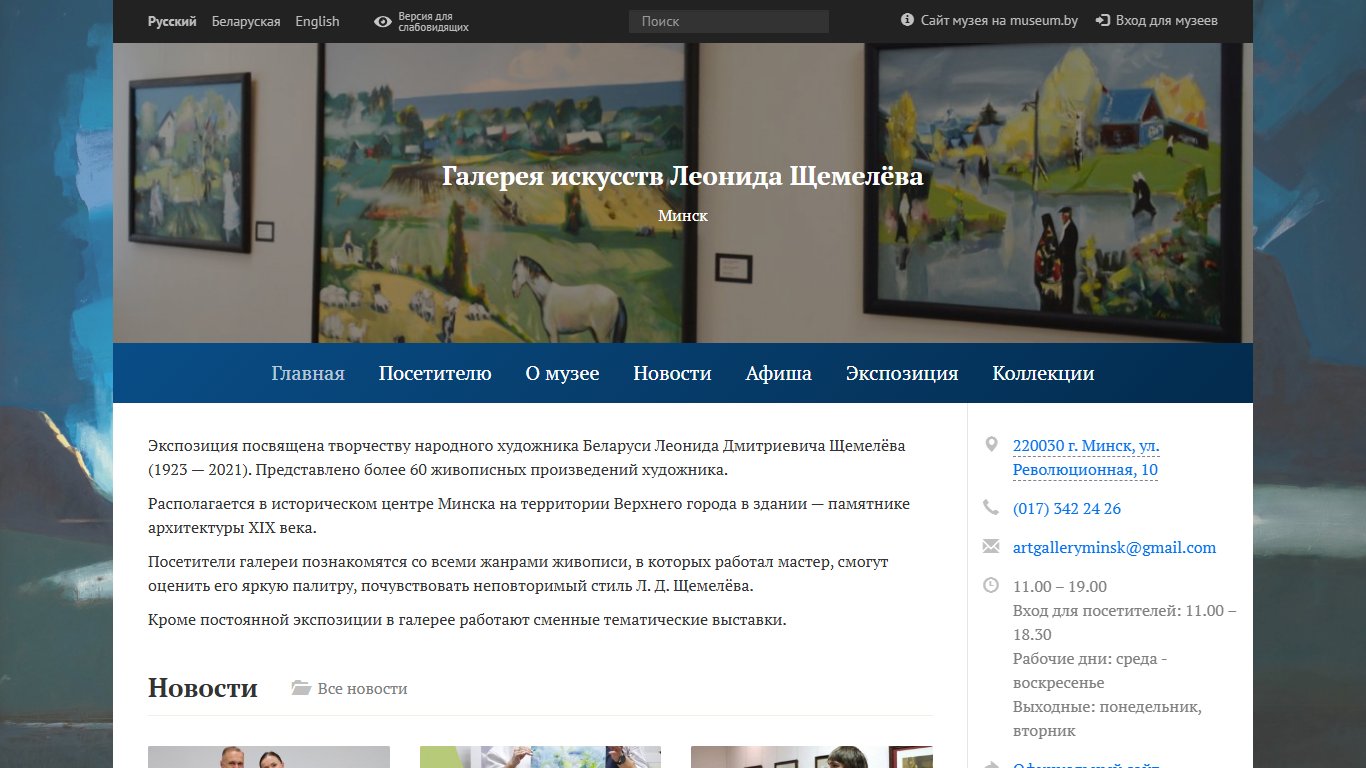Open the middle news thumbnail
The image size is (1366, 768).
pyautogui.click(x=540, y=757)
